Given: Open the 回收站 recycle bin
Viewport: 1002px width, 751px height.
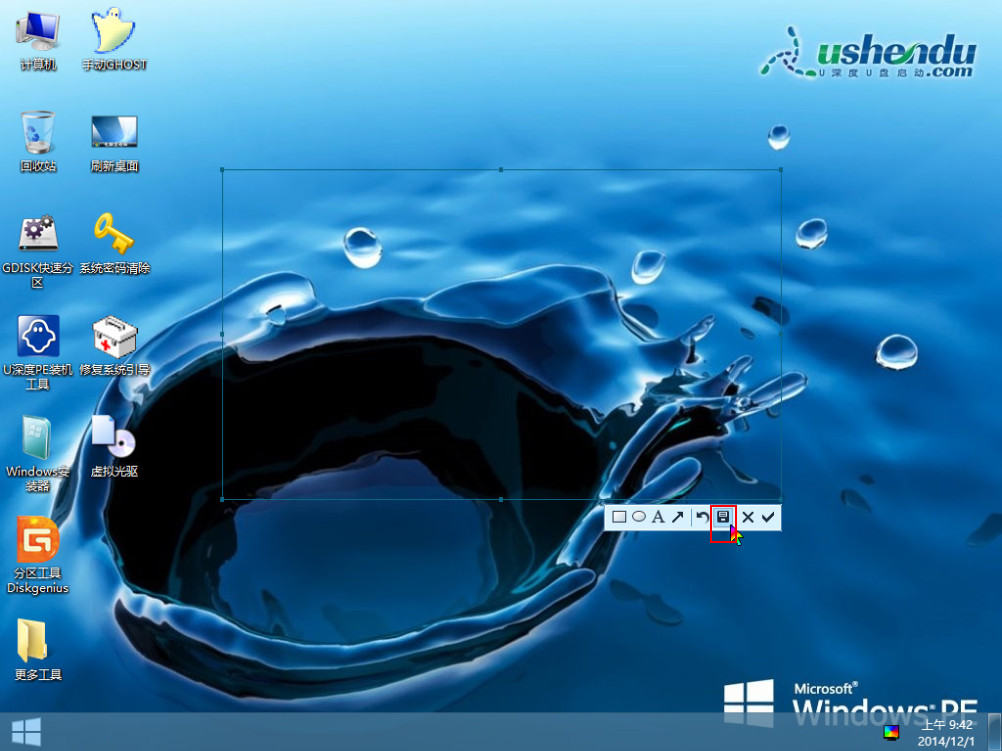Looking at the screenshot, I should (x=38, y=141).
